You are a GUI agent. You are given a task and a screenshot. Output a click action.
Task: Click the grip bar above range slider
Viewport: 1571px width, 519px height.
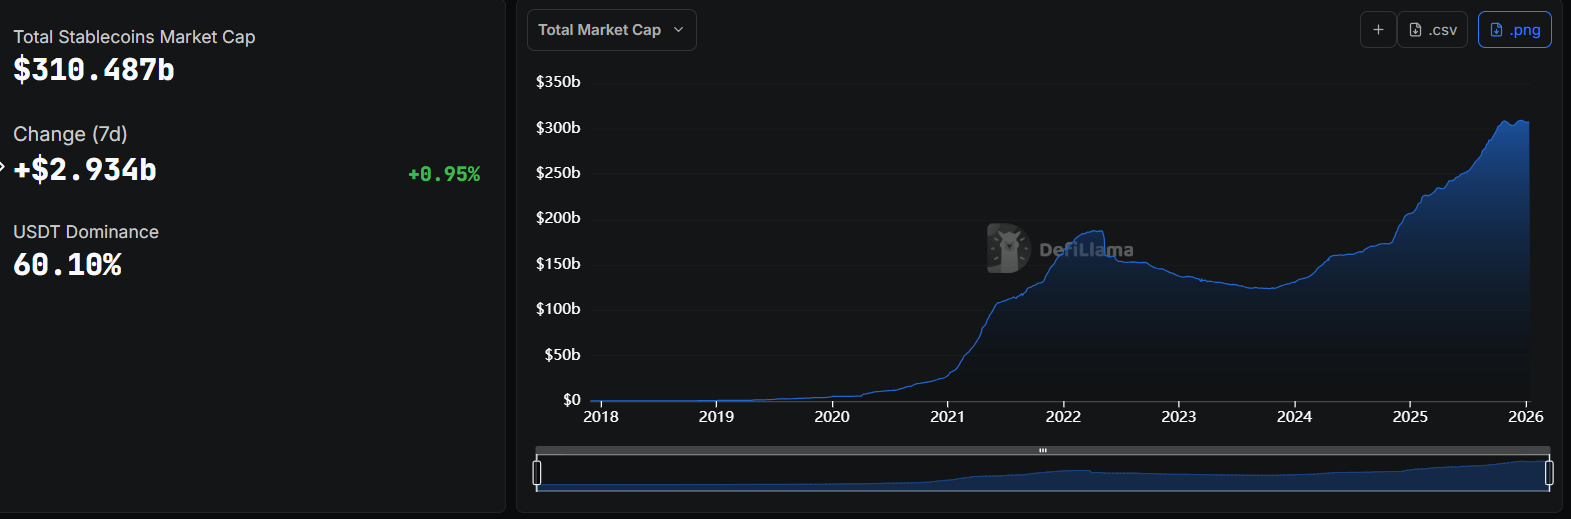pos(1042,451)
